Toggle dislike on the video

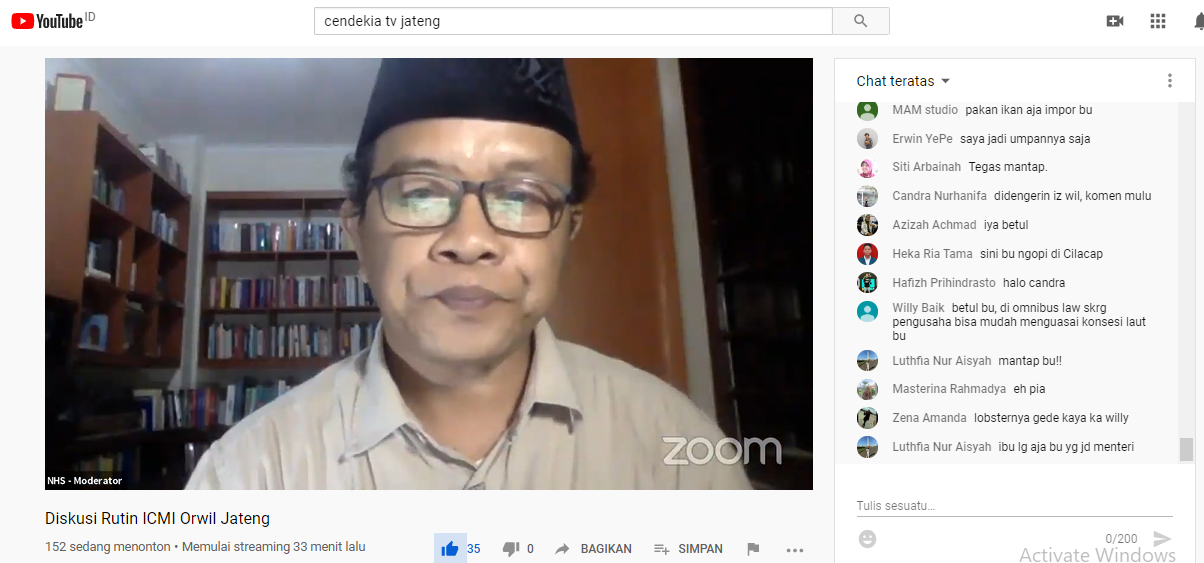511,549
